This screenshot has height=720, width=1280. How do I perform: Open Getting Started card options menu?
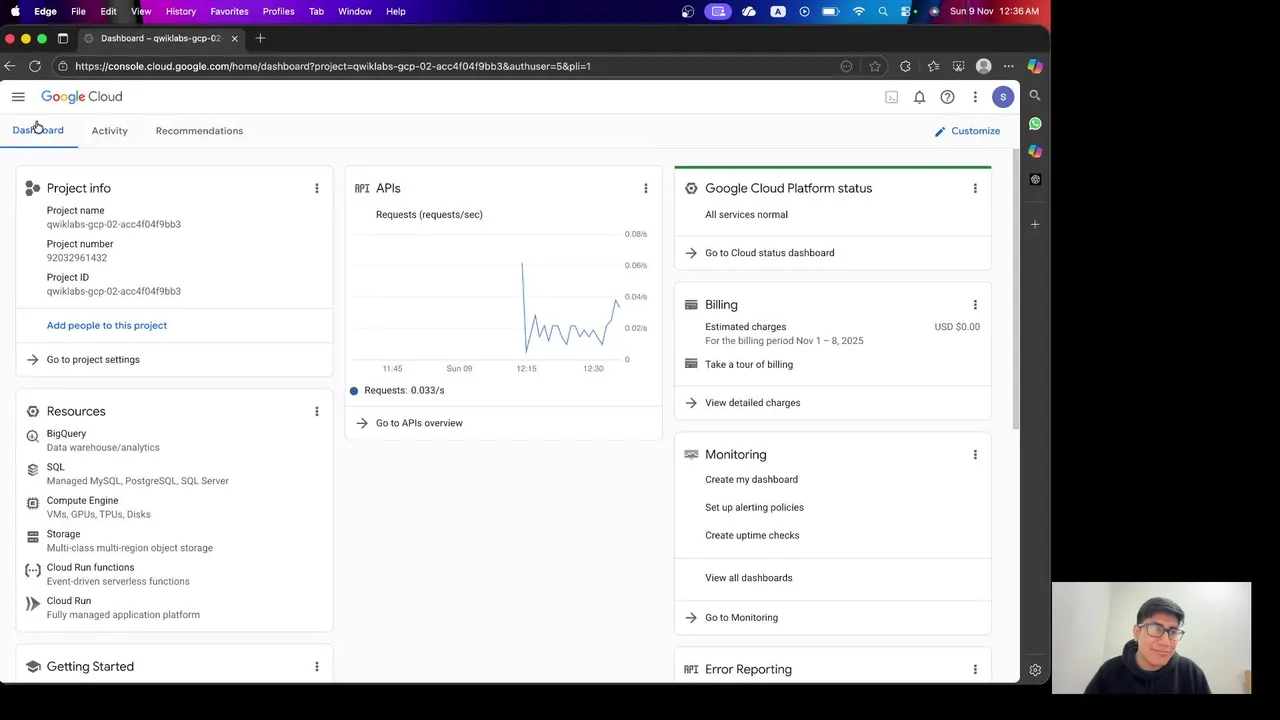(317, 667)
